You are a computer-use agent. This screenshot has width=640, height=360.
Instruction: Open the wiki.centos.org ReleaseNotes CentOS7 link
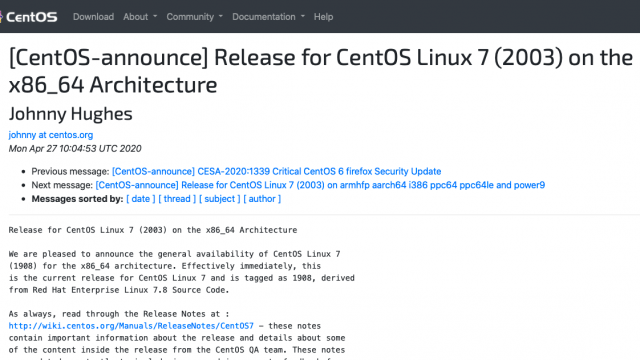pyautogui.click(x=131, y=326)
